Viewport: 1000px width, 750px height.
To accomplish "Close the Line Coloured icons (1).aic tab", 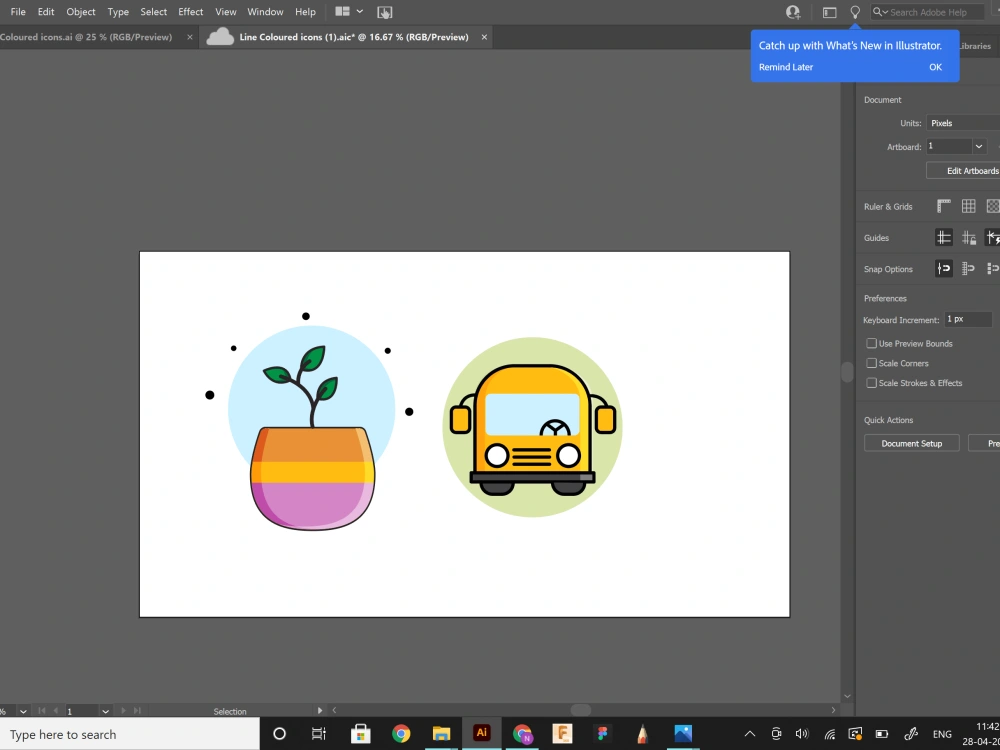I will coord(484,37).
